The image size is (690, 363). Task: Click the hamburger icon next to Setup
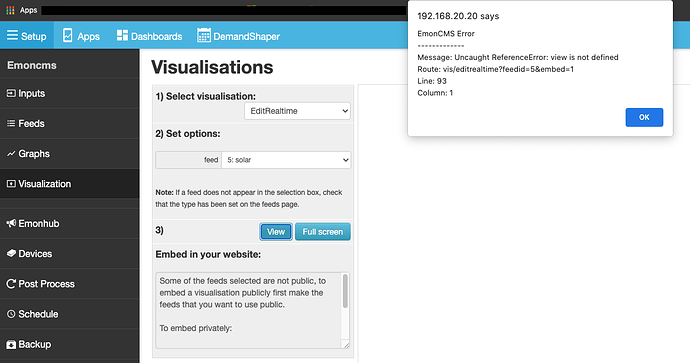(x=12, y=35)
